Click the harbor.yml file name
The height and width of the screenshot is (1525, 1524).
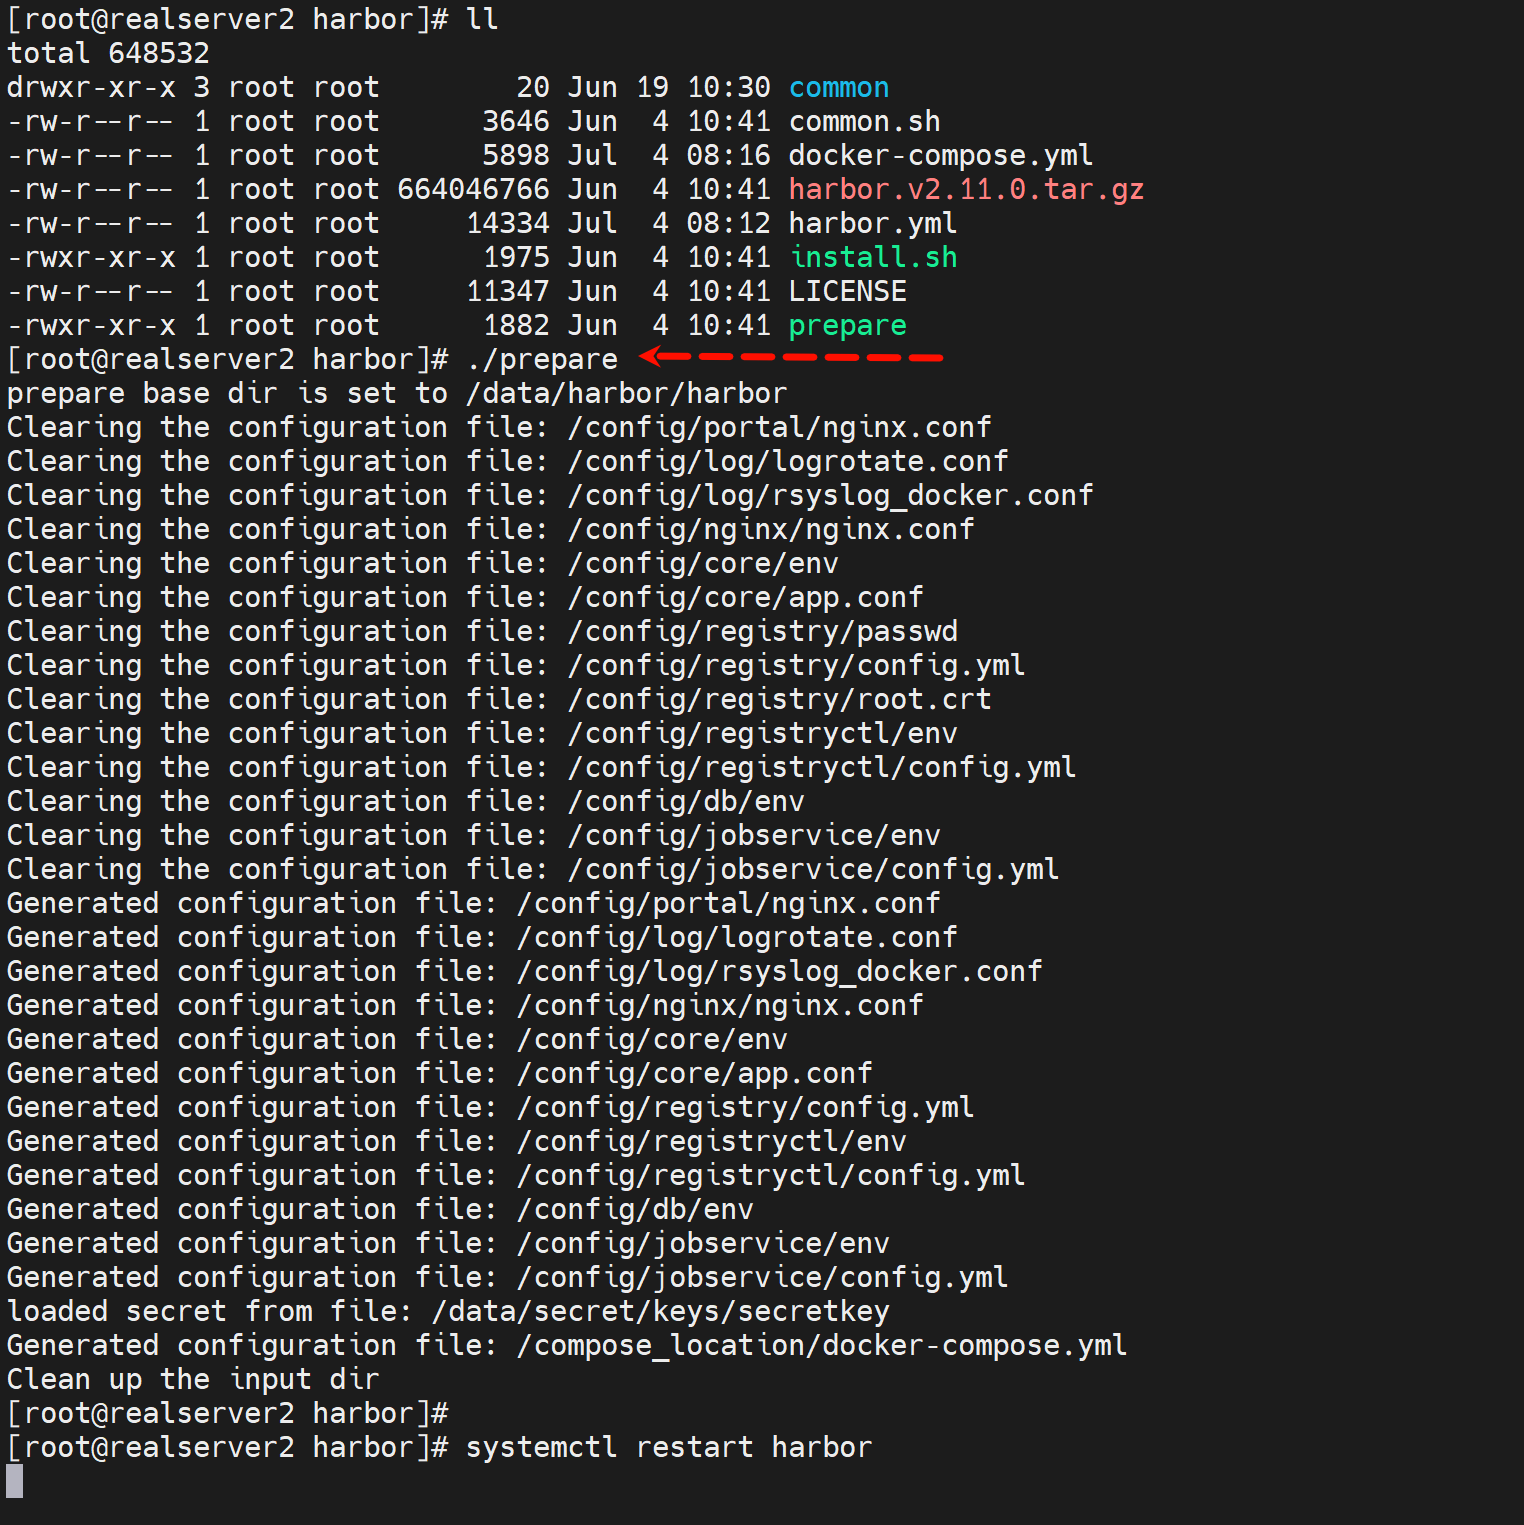pyautogui.click(x=872, y=224)
